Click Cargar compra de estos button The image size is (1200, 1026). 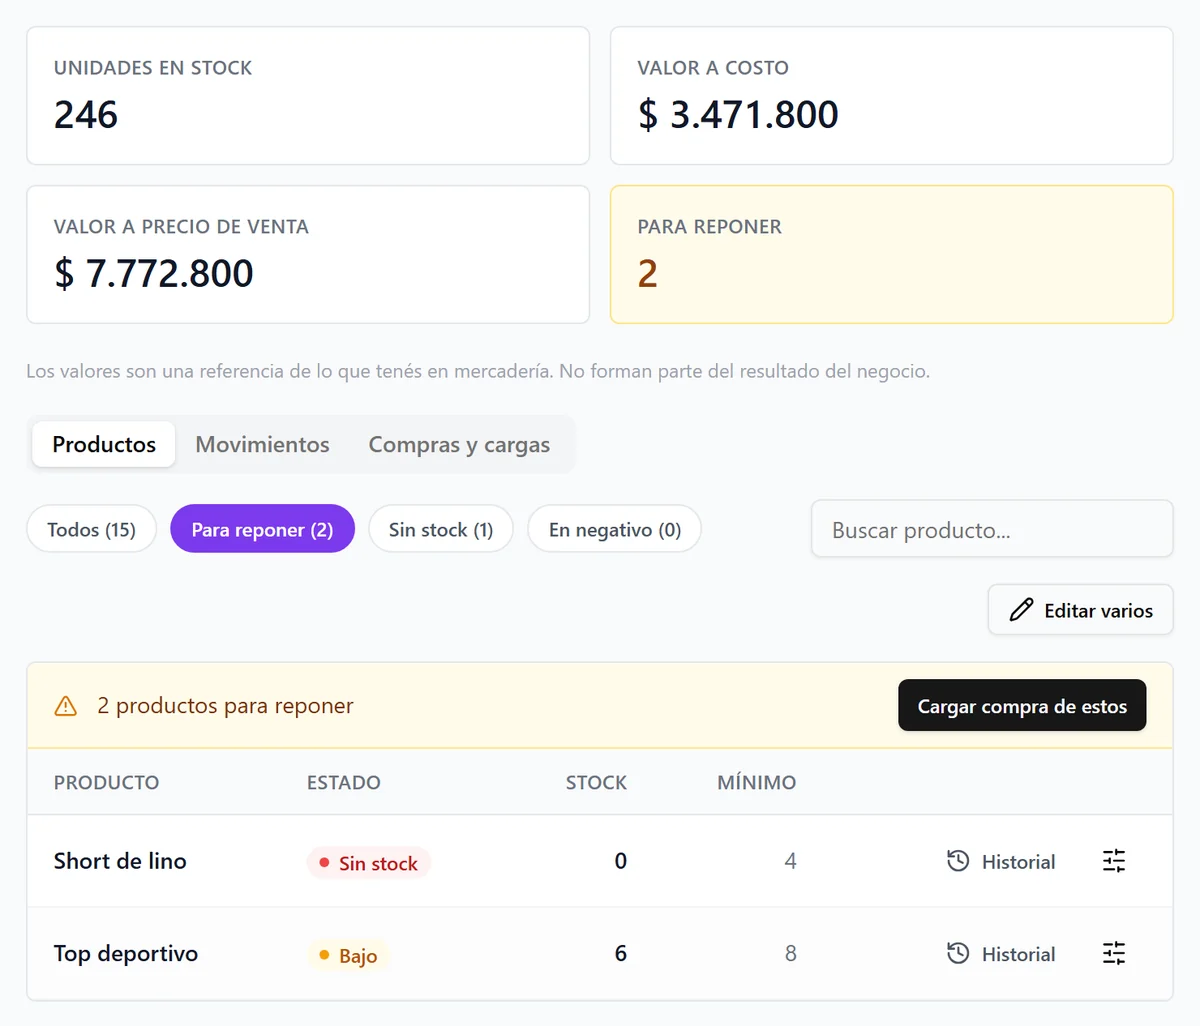tap(1022, 706)
